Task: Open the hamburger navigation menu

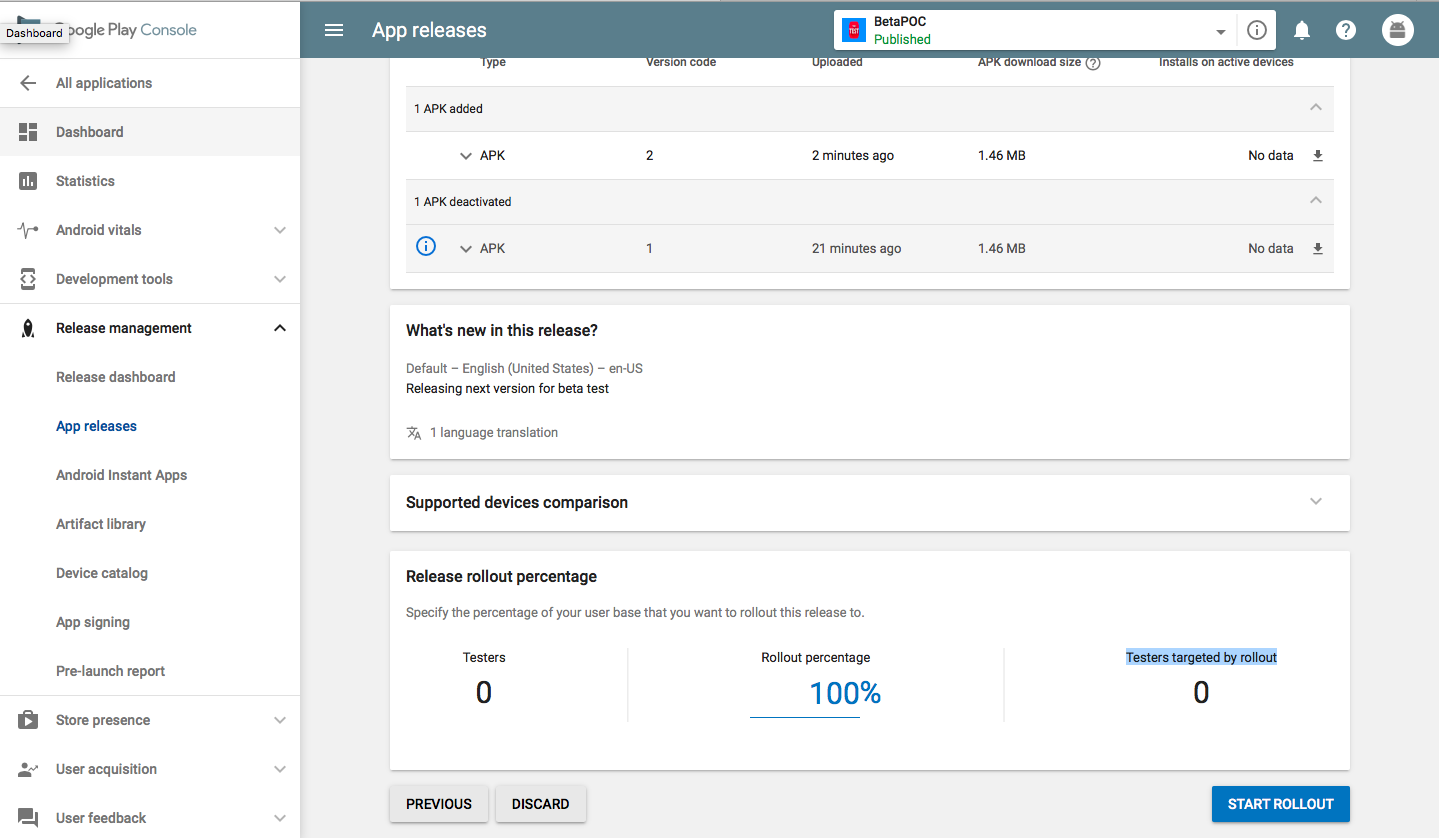Action: [x=334, y=30]
